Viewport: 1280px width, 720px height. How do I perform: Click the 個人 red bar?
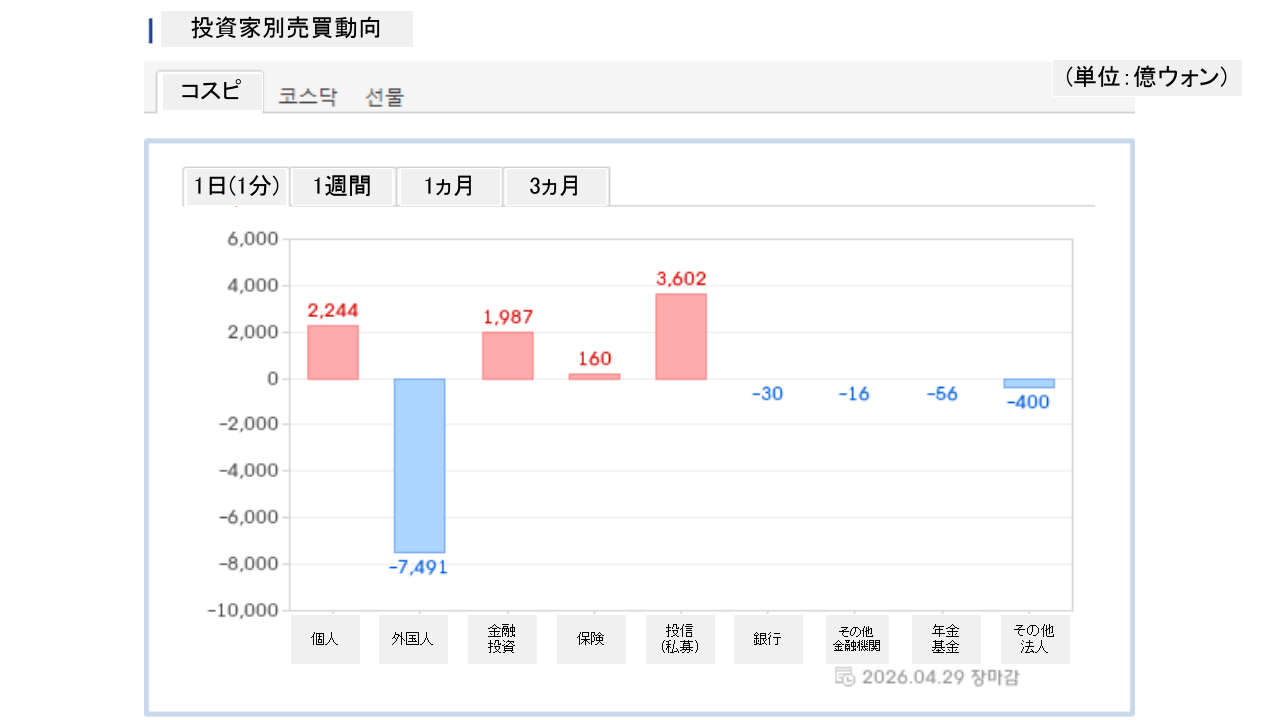pos(333,352)
